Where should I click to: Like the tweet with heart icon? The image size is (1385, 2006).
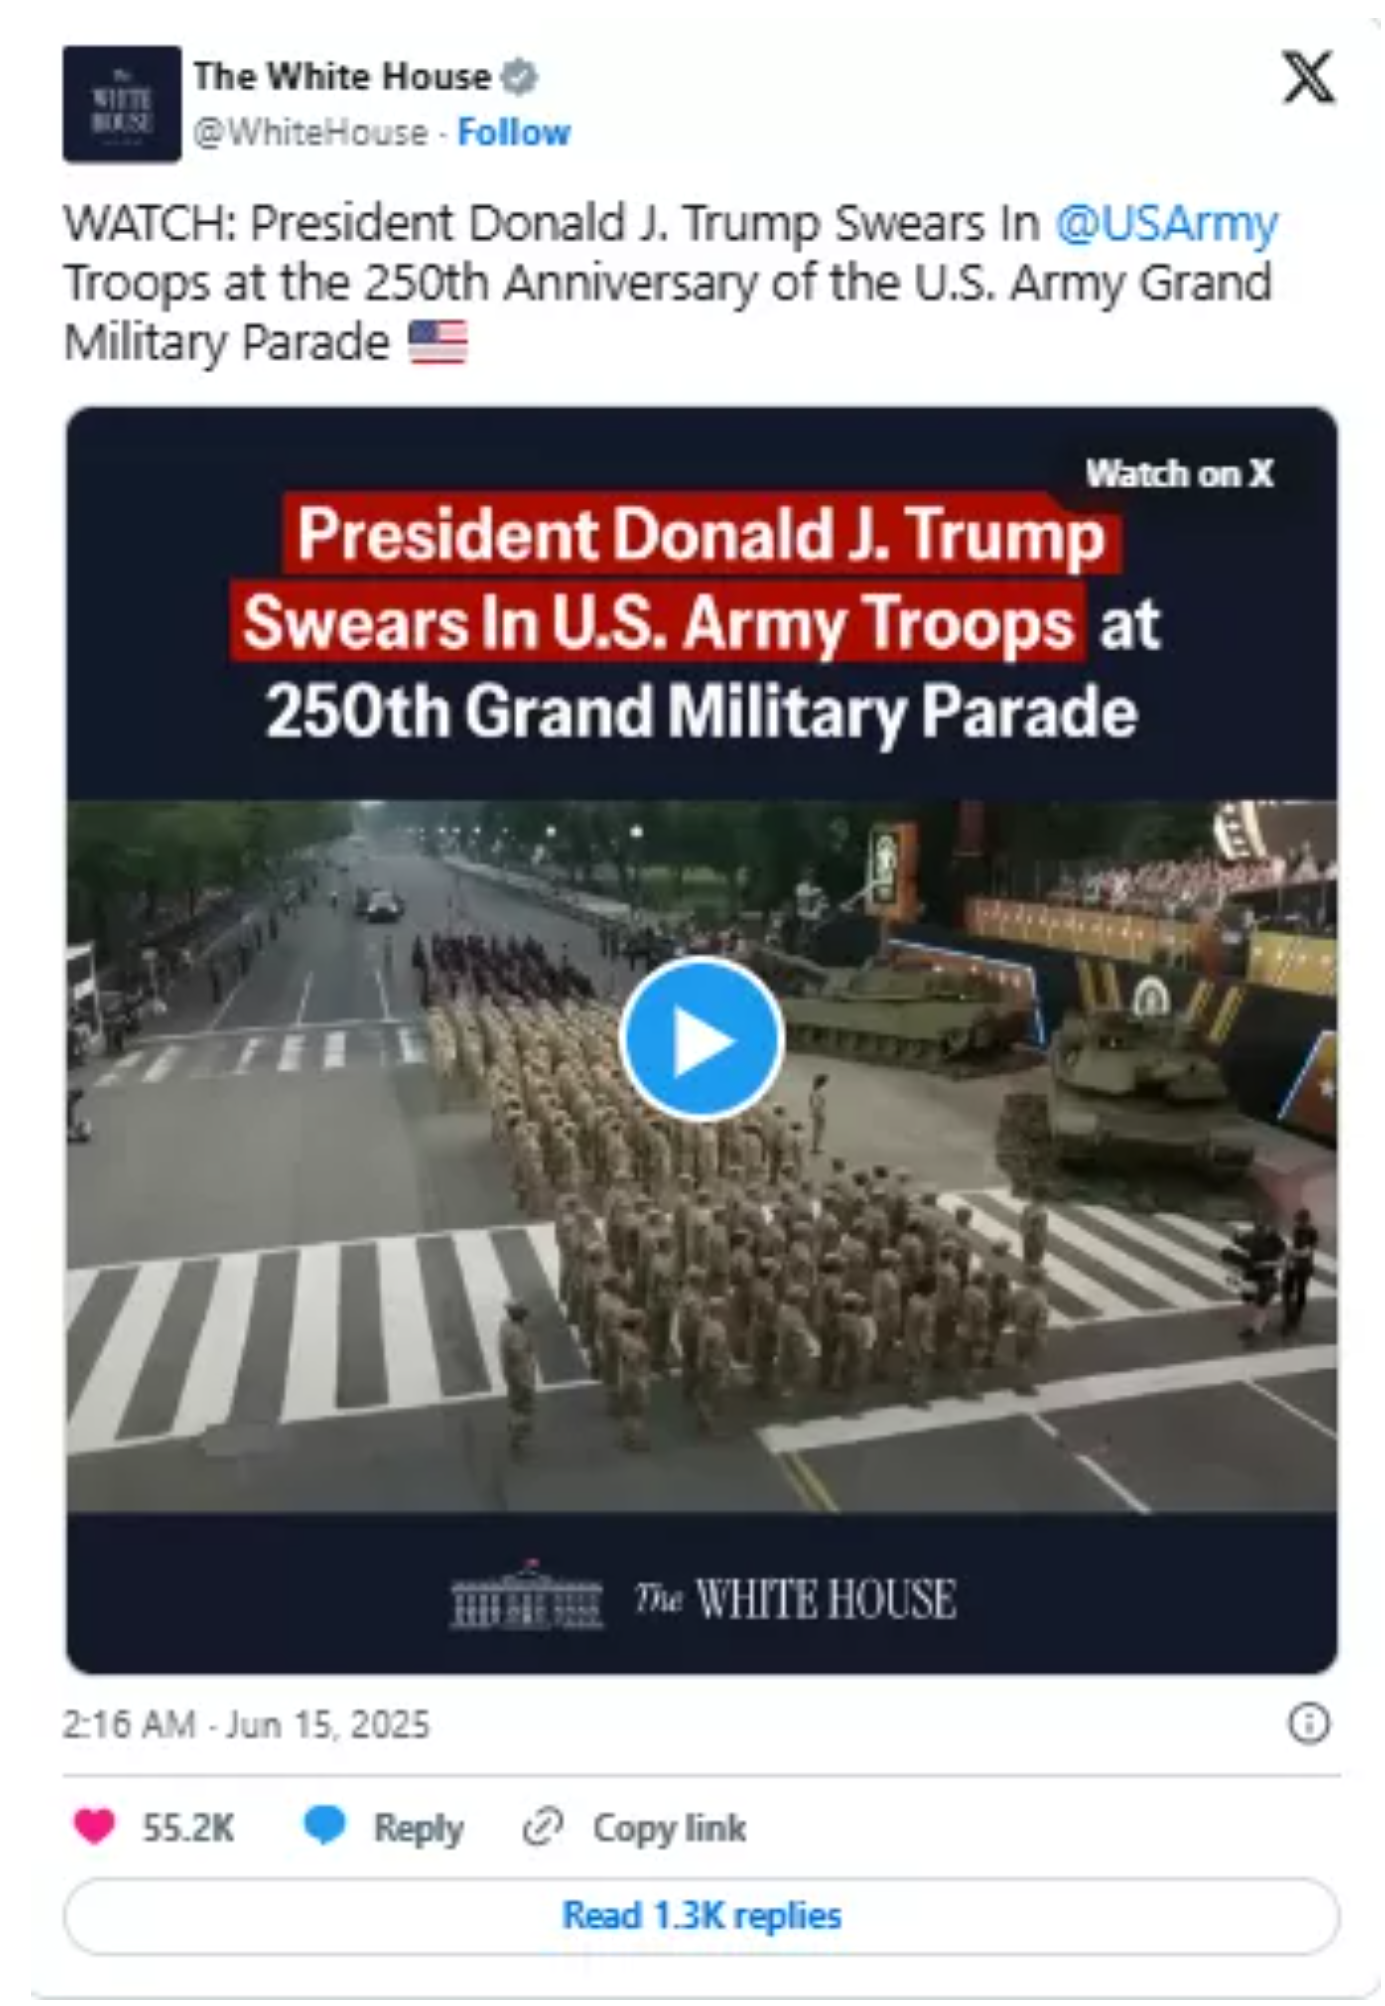click(95, 1827)
